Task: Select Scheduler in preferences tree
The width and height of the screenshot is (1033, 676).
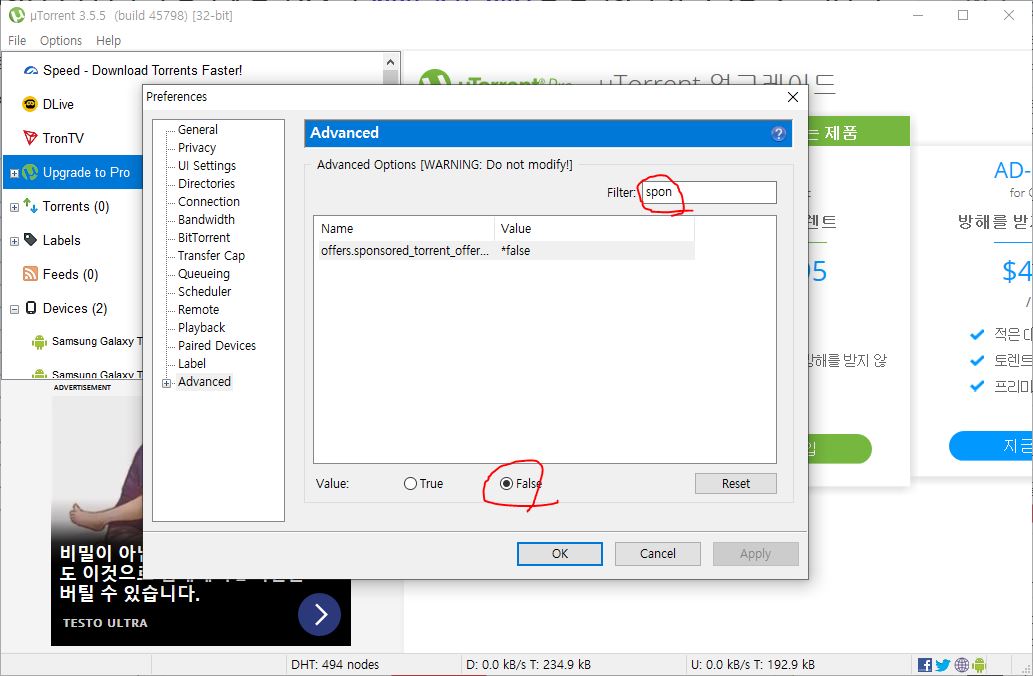Action: pyautogui.click(x=204, y=291)
